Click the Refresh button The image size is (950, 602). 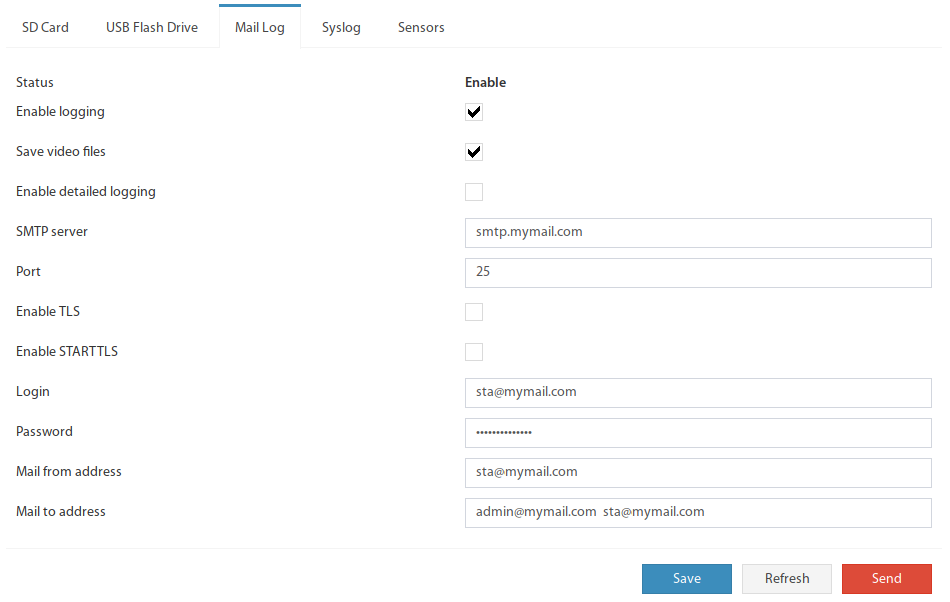point(786,578)
